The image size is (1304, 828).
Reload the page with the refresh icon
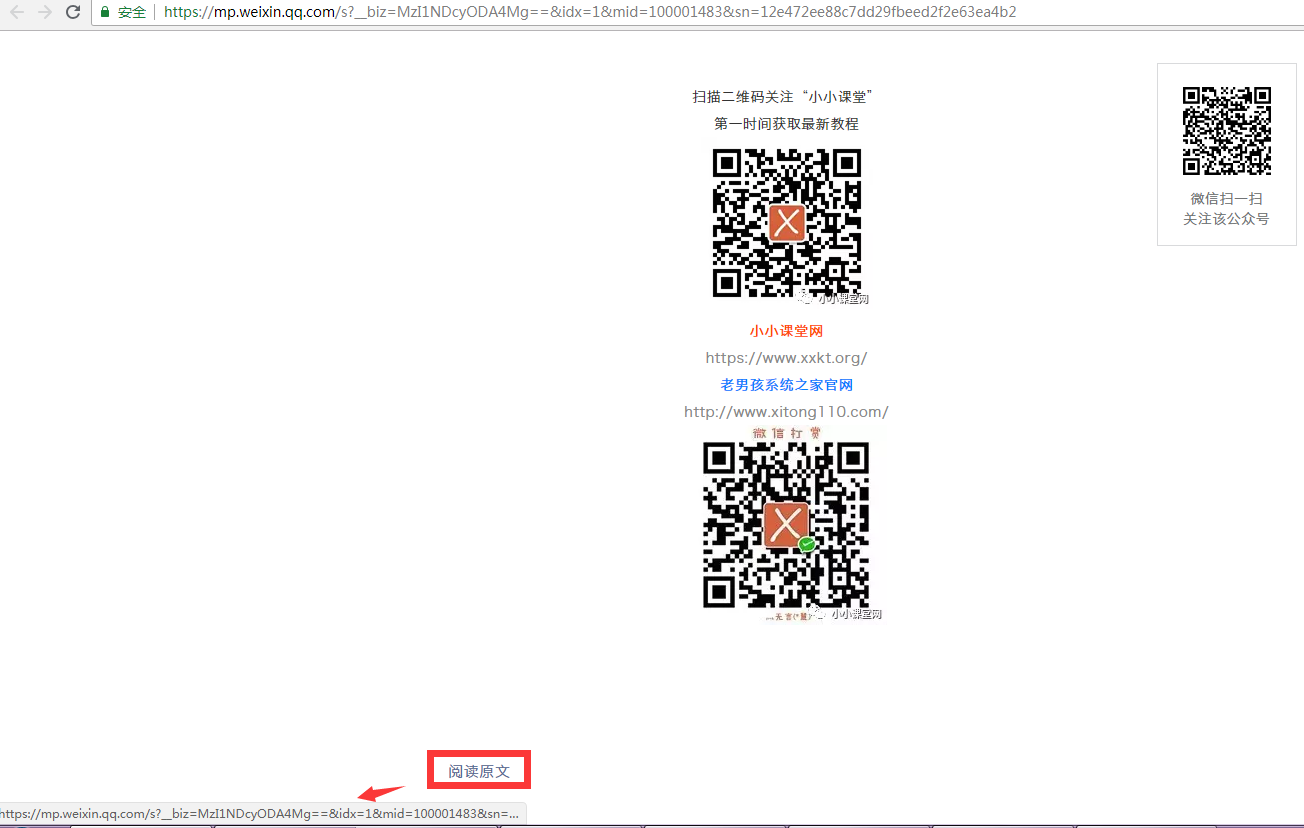73,12
